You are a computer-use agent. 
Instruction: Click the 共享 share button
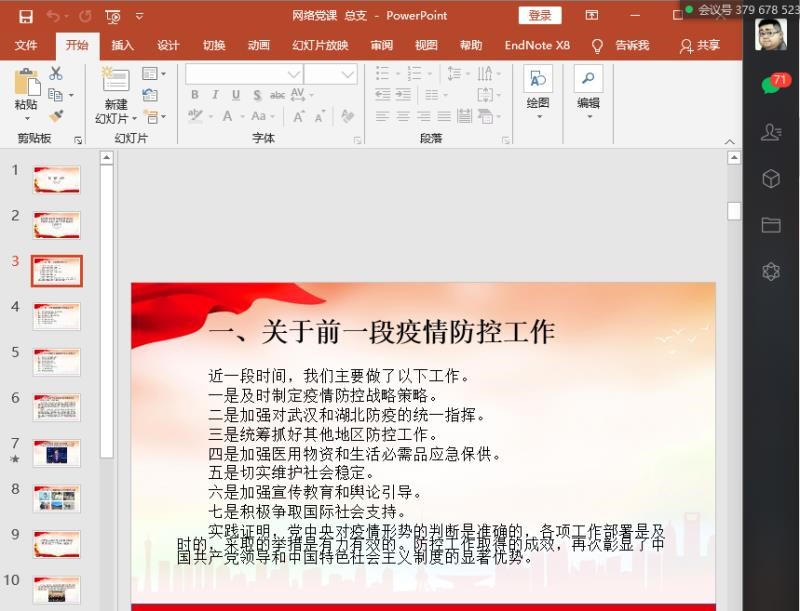[x=700, y=45]
